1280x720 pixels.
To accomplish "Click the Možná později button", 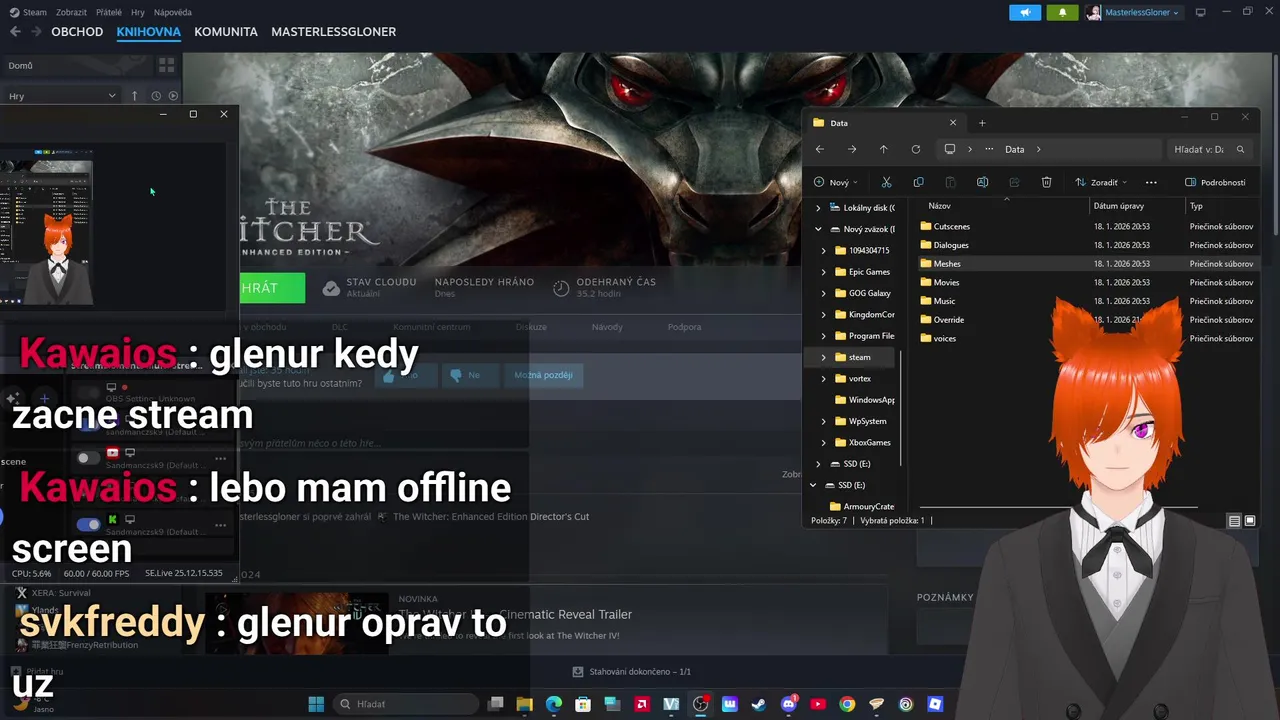I will (543, 375).
